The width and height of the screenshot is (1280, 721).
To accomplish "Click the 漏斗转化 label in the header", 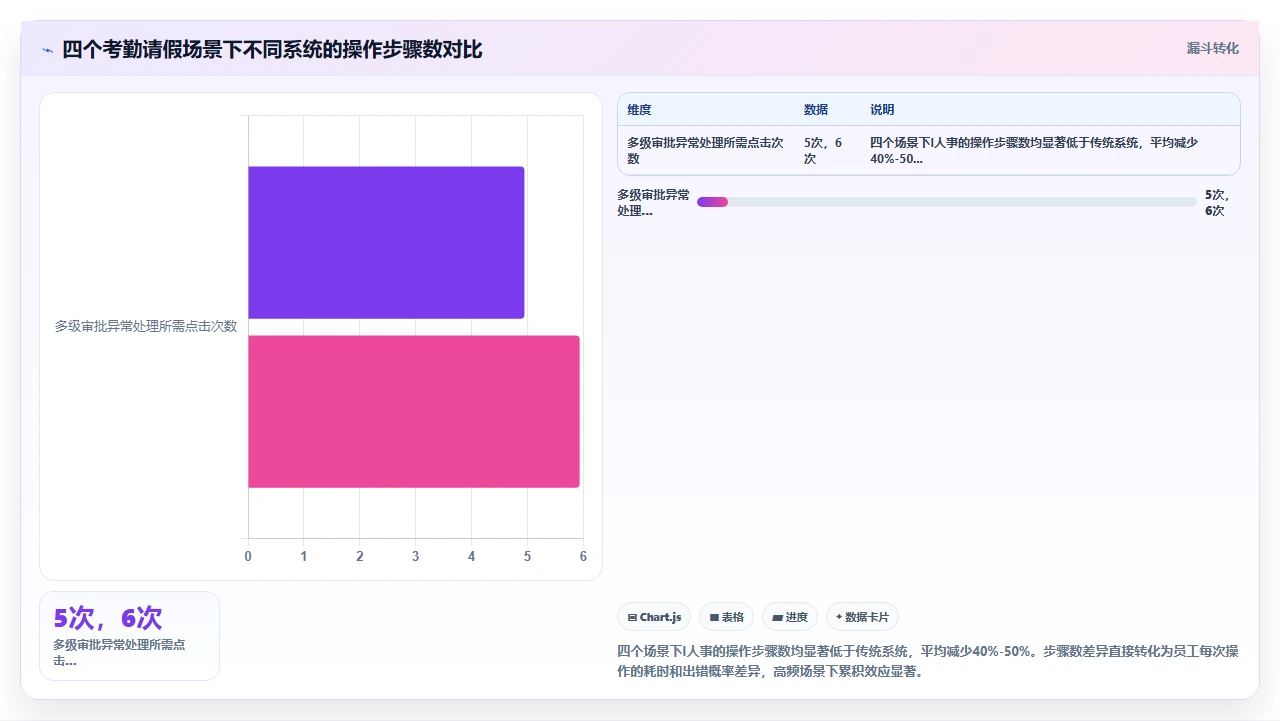I will click(x=1212, y=48).
